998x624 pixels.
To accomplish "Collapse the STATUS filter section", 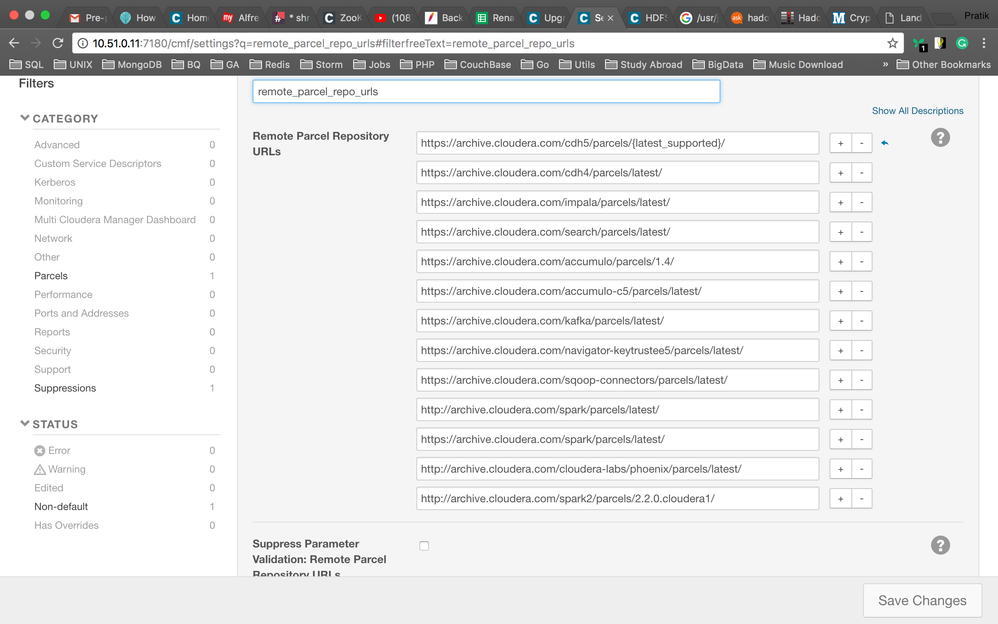I will 25,424.
